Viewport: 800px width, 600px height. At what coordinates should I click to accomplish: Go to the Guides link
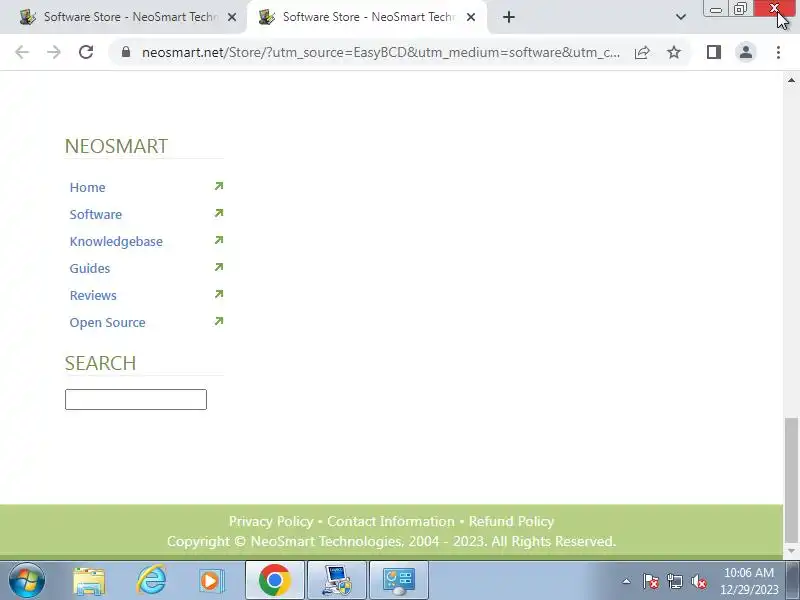coord(89,268)
